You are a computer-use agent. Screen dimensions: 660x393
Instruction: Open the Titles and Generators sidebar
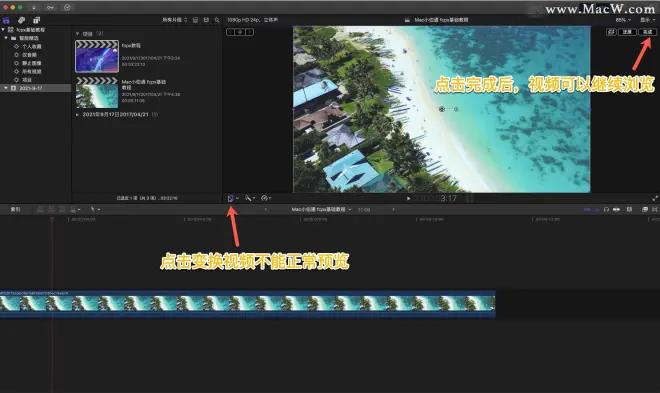point(37,20)
